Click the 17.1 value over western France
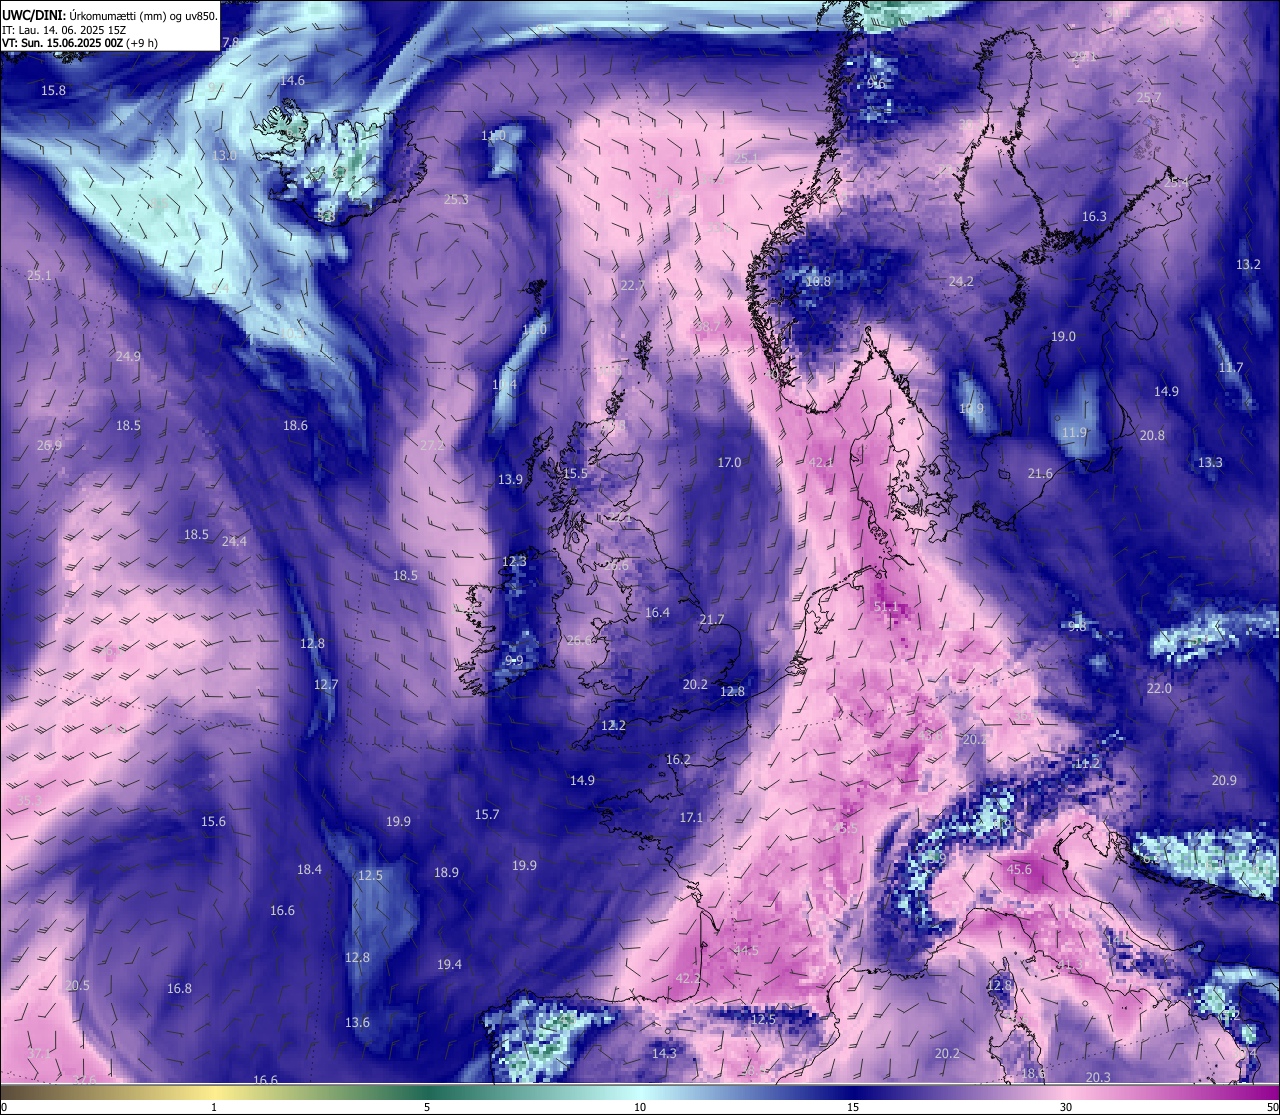Image resolution: width=1280 pixels, height=1115 pixels. coord(691,817)
